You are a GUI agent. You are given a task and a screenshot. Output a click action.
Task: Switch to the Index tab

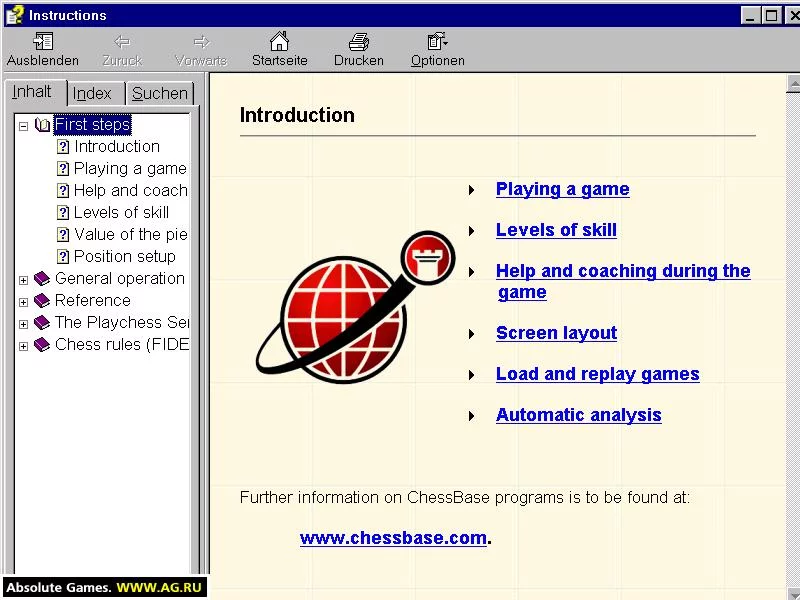click(x=95, y=93)
